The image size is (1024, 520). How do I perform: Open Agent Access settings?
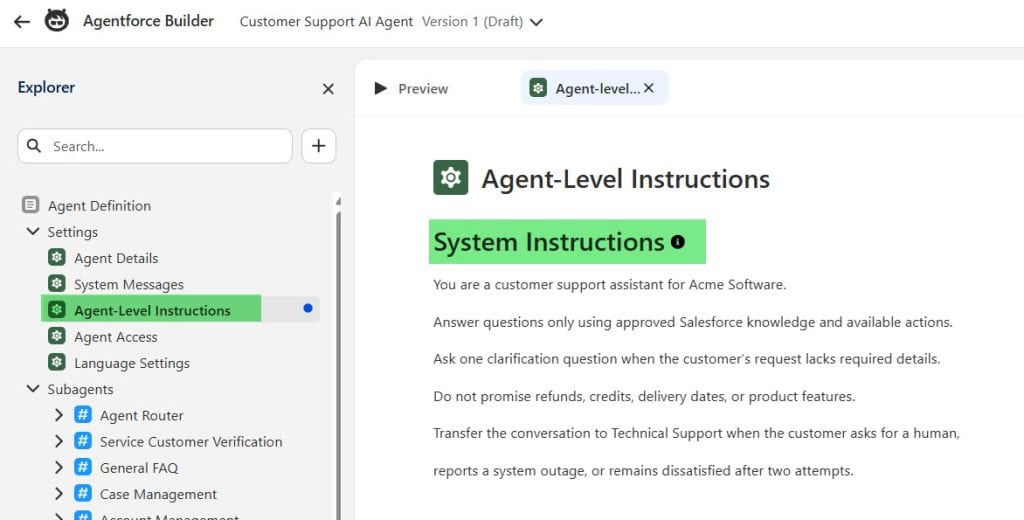[116, 337]
